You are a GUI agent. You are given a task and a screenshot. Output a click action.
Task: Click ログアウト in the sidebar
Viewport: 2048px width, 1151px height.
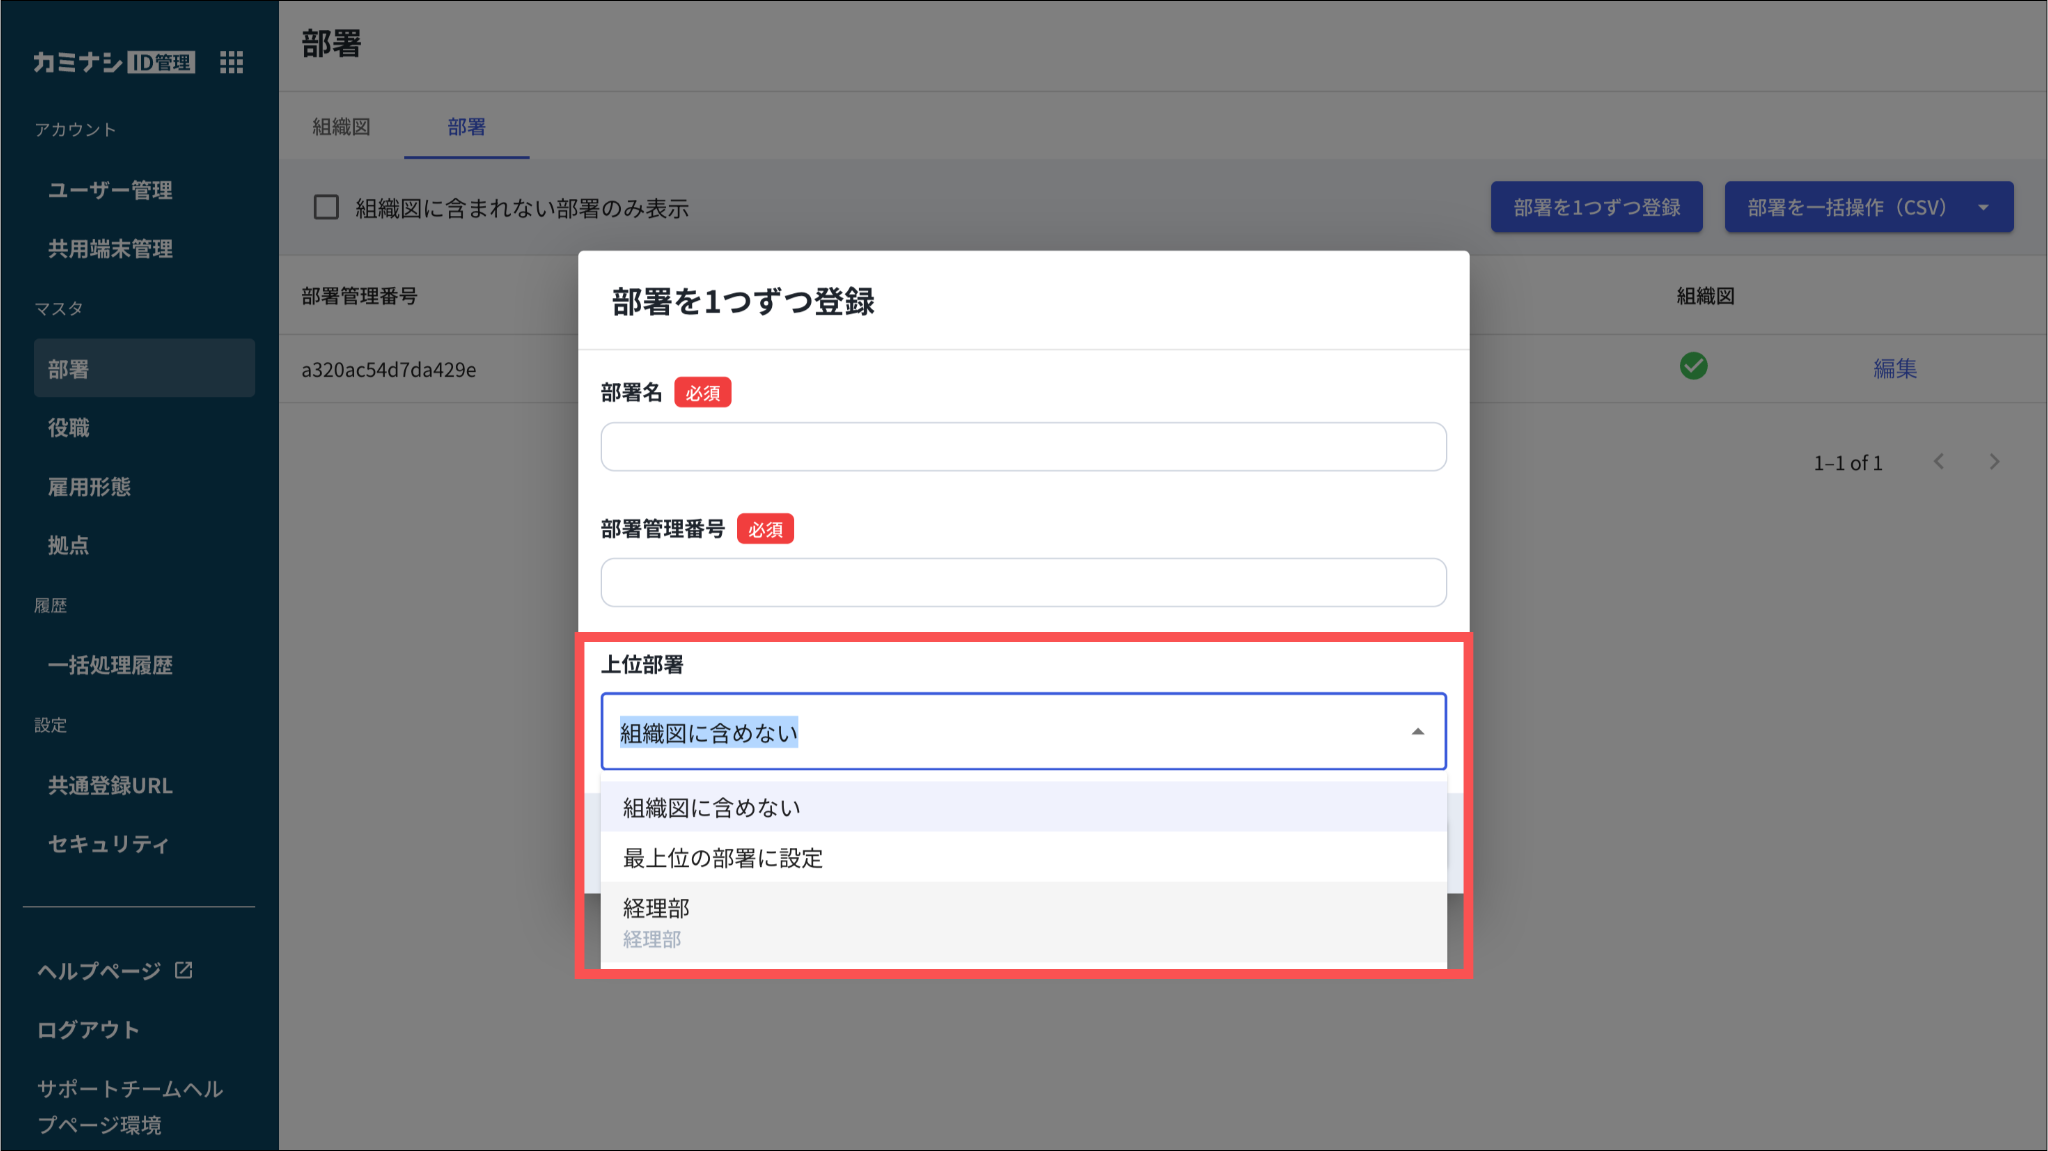click(x=88, y=1029)
